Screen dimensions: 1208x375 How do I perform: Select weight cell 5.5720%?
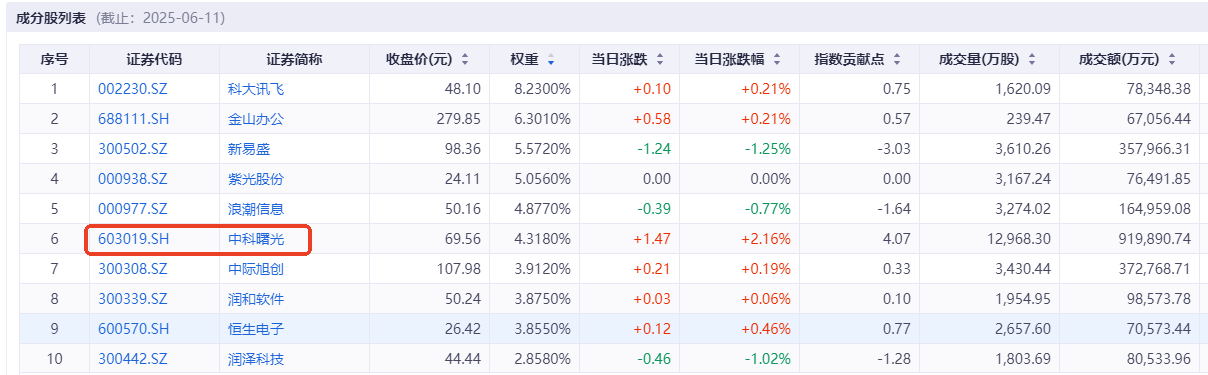click(542, 149)
